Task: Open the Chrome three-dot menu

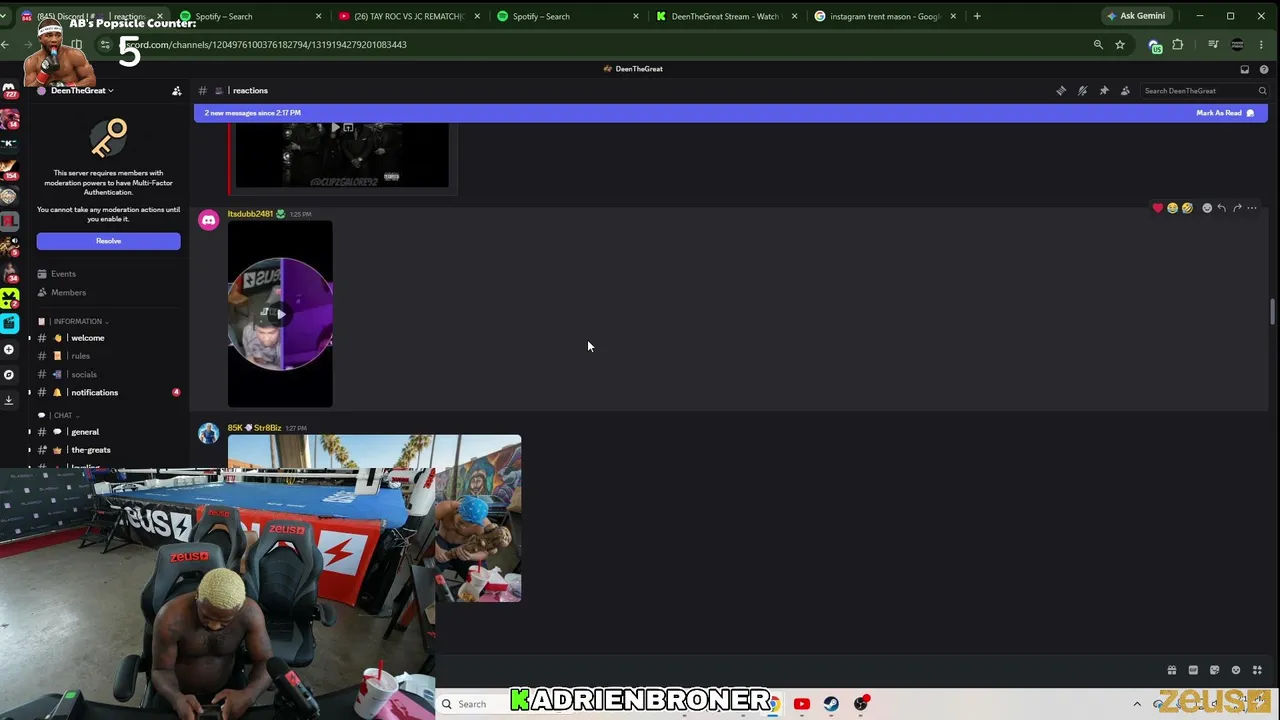Action: [x=1262, y=44]
